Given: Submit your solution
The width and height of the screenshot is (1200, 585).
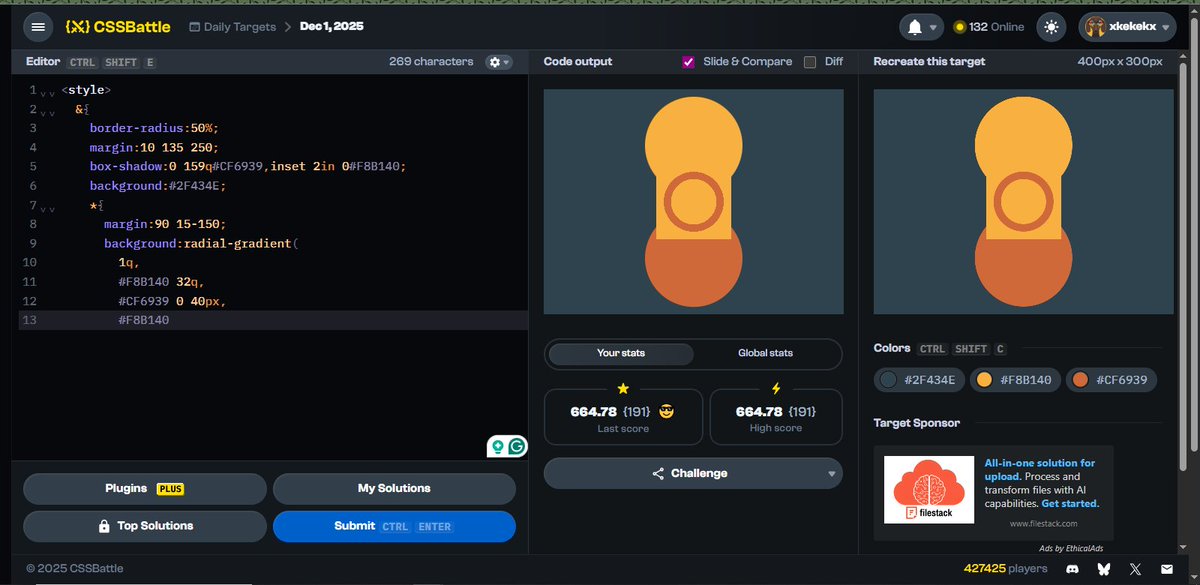Looking at the screenshot, I should 394,526.
